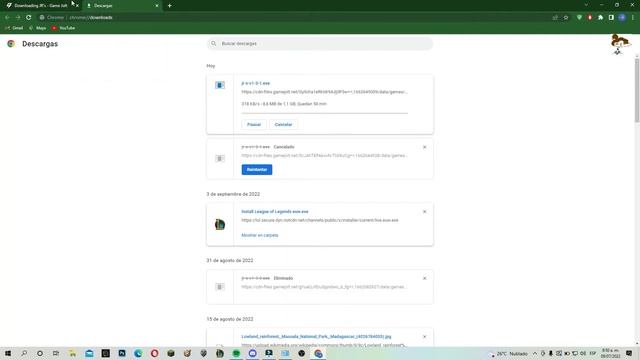Screen dimensions: 640x360
Task: Go forward in browser history
Action: click(x=18, y=18)
